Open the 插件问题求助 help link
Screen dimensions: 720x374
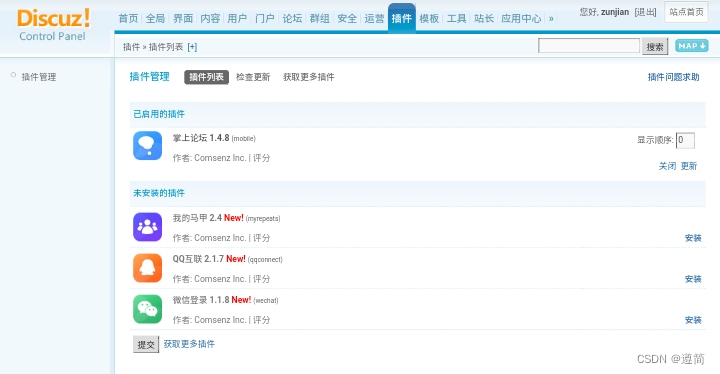pyautogui.click(x=673, y=77)
